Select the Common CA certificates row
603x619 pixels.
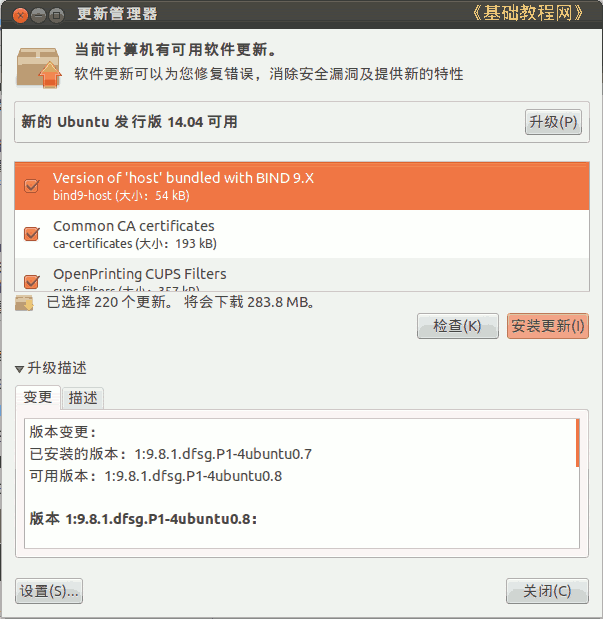coord(302,234)
